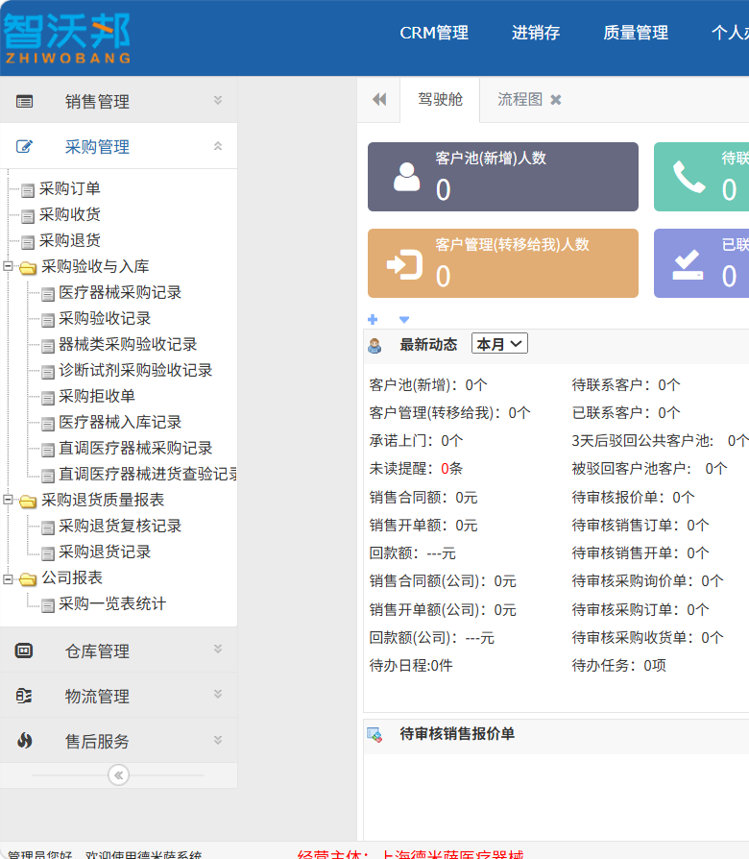Click the blue plus icon above 最新动态
Viewport: 749px width, 859px height.
coord(373,319)
